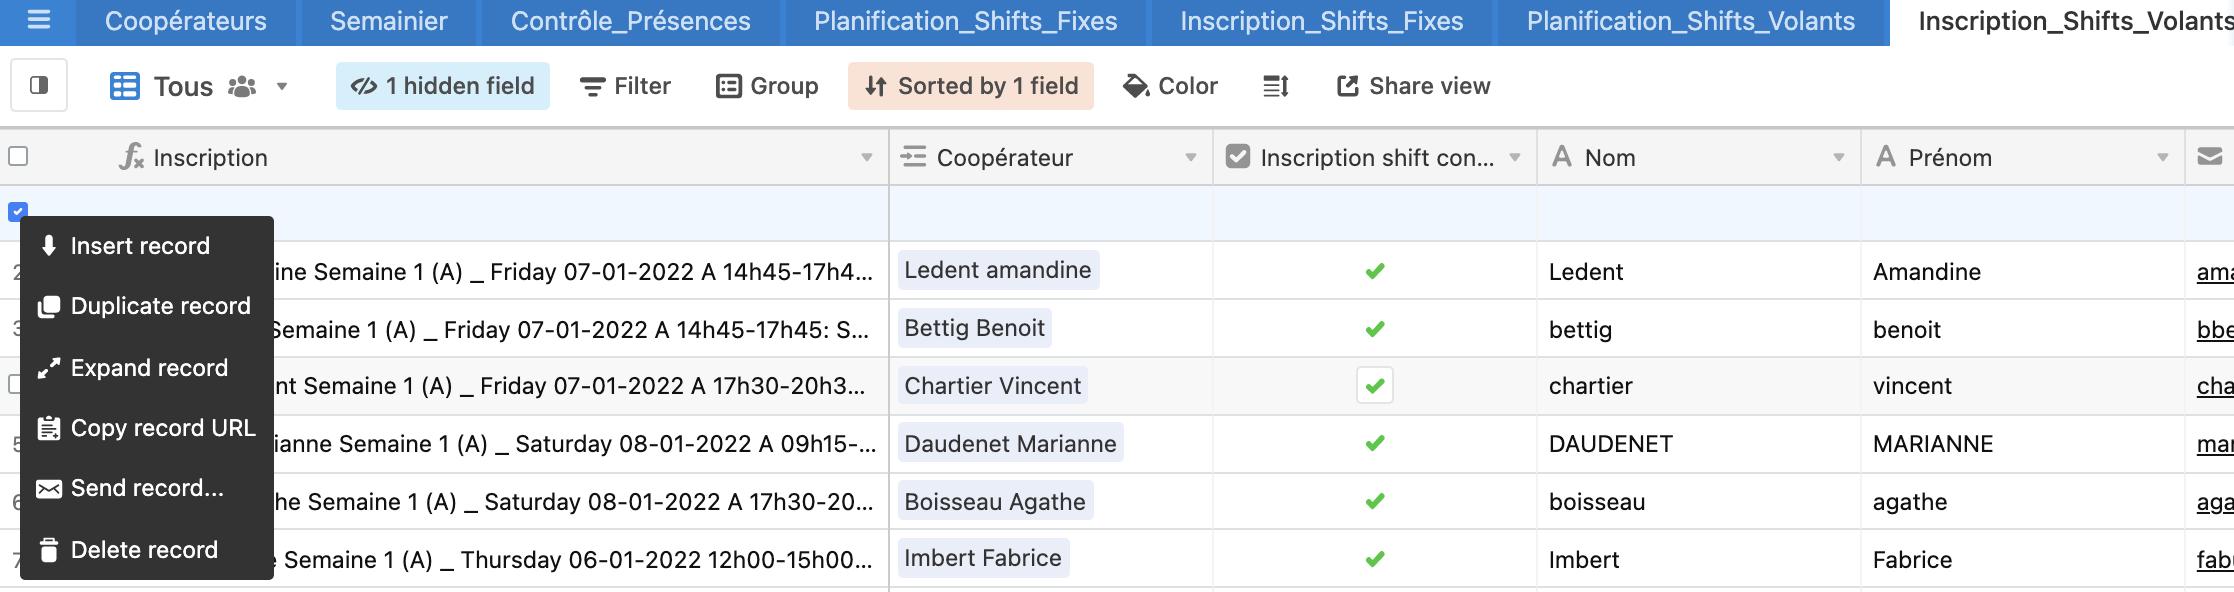Open the hamburger menu of tables

[38, 20]
